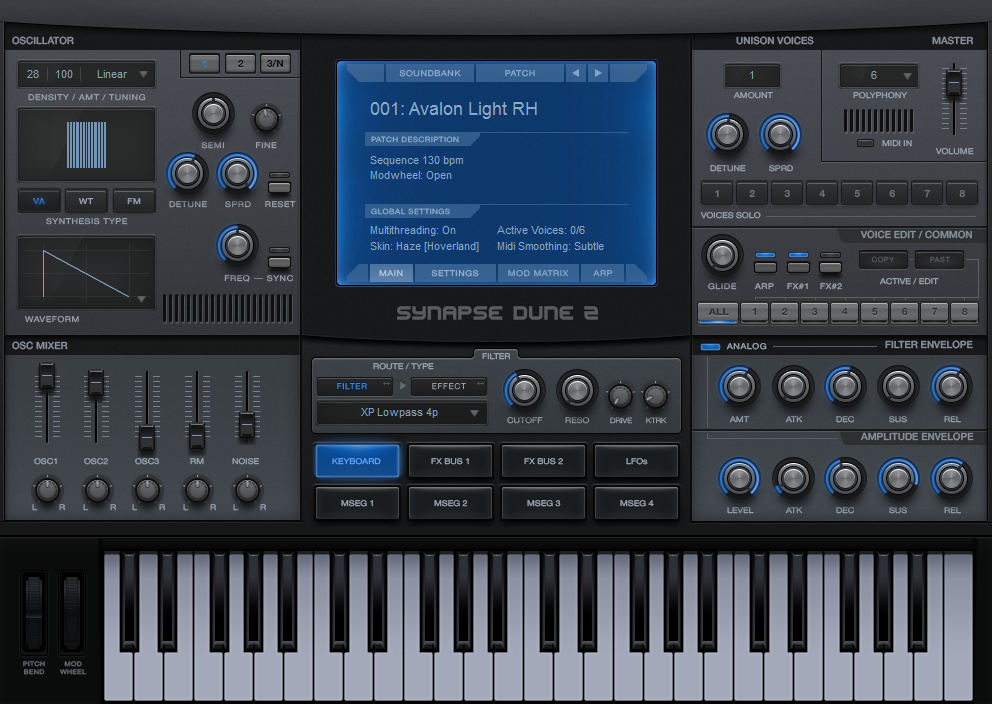Select oscillator 2 tab
This screenshot has height=704, width=992.
[x=240, y=63]
